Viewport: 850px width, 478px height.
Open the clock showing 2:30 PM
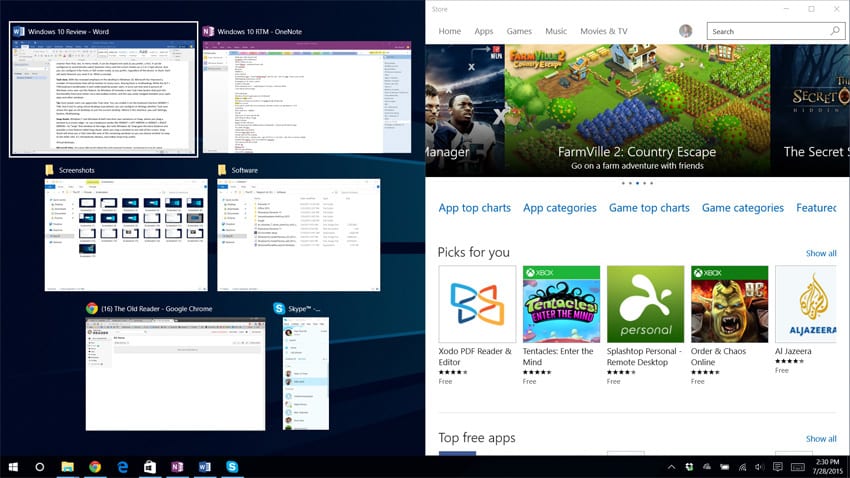pyautogui.click(x=827, y=467)
